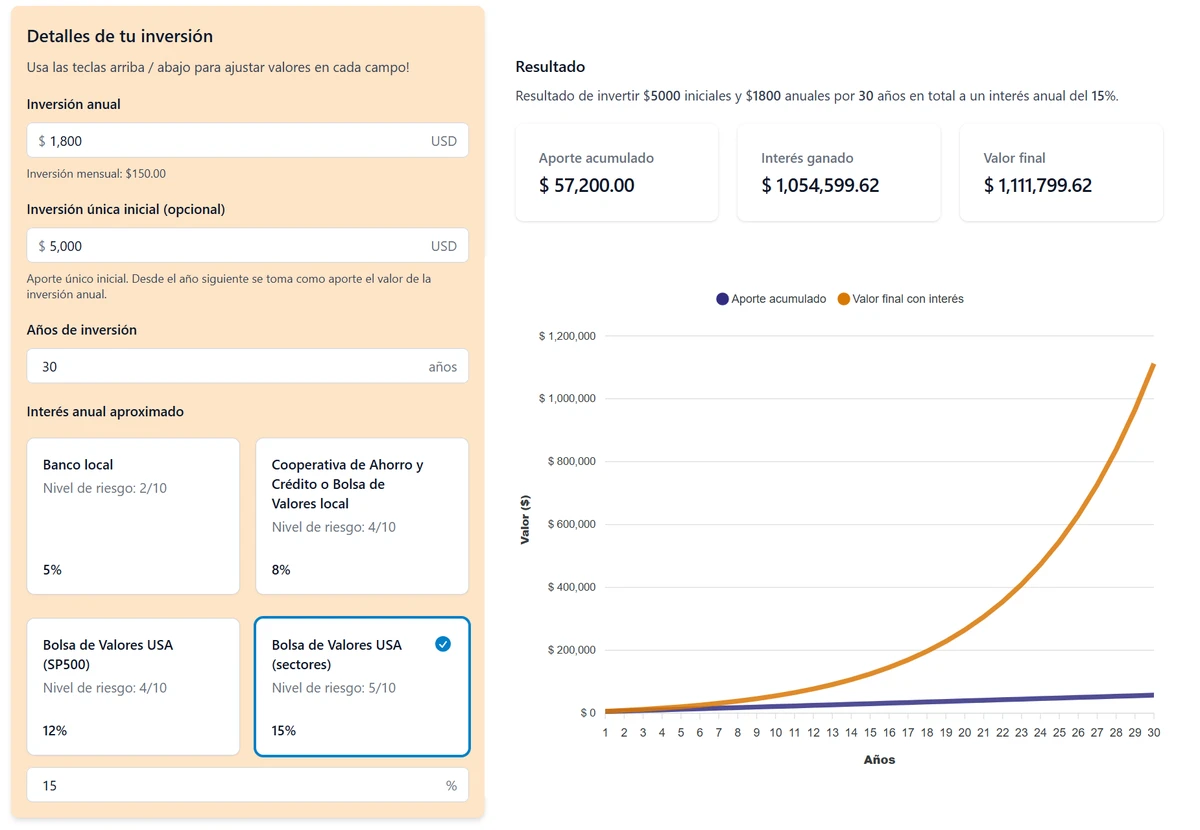
Task: Click the Interés ganado result card
Action: coord(839,172)
